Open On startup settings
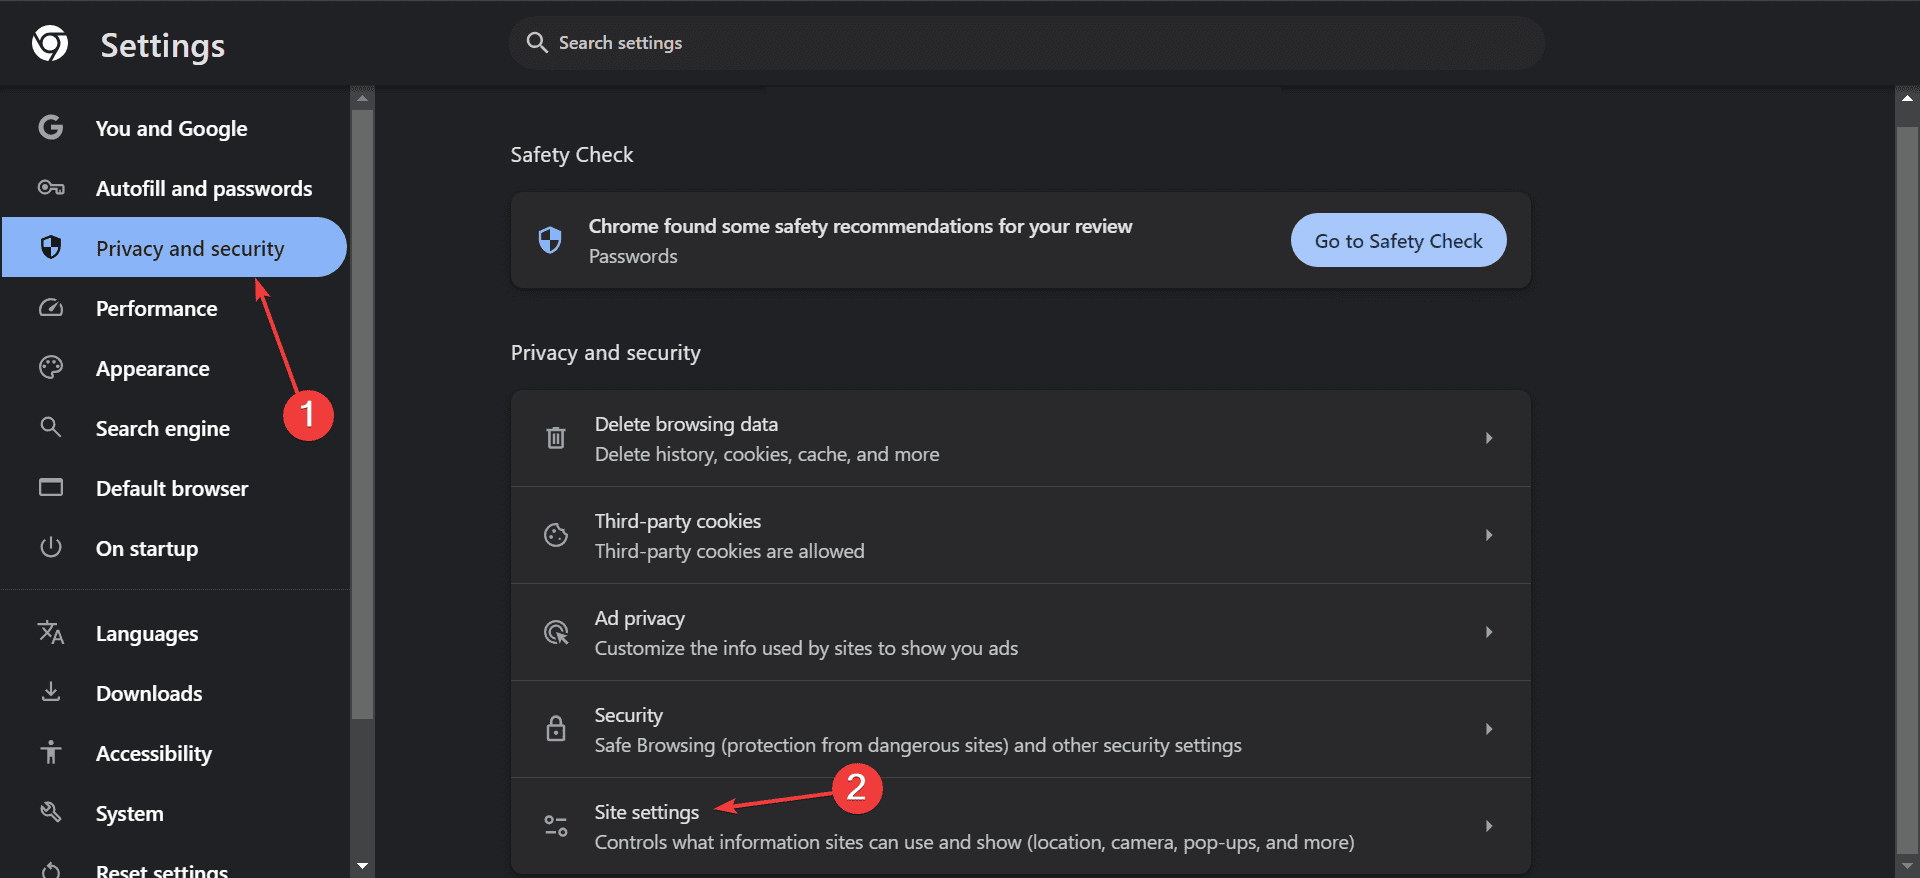Viewport: 1920px width, 878px height. 174,548
